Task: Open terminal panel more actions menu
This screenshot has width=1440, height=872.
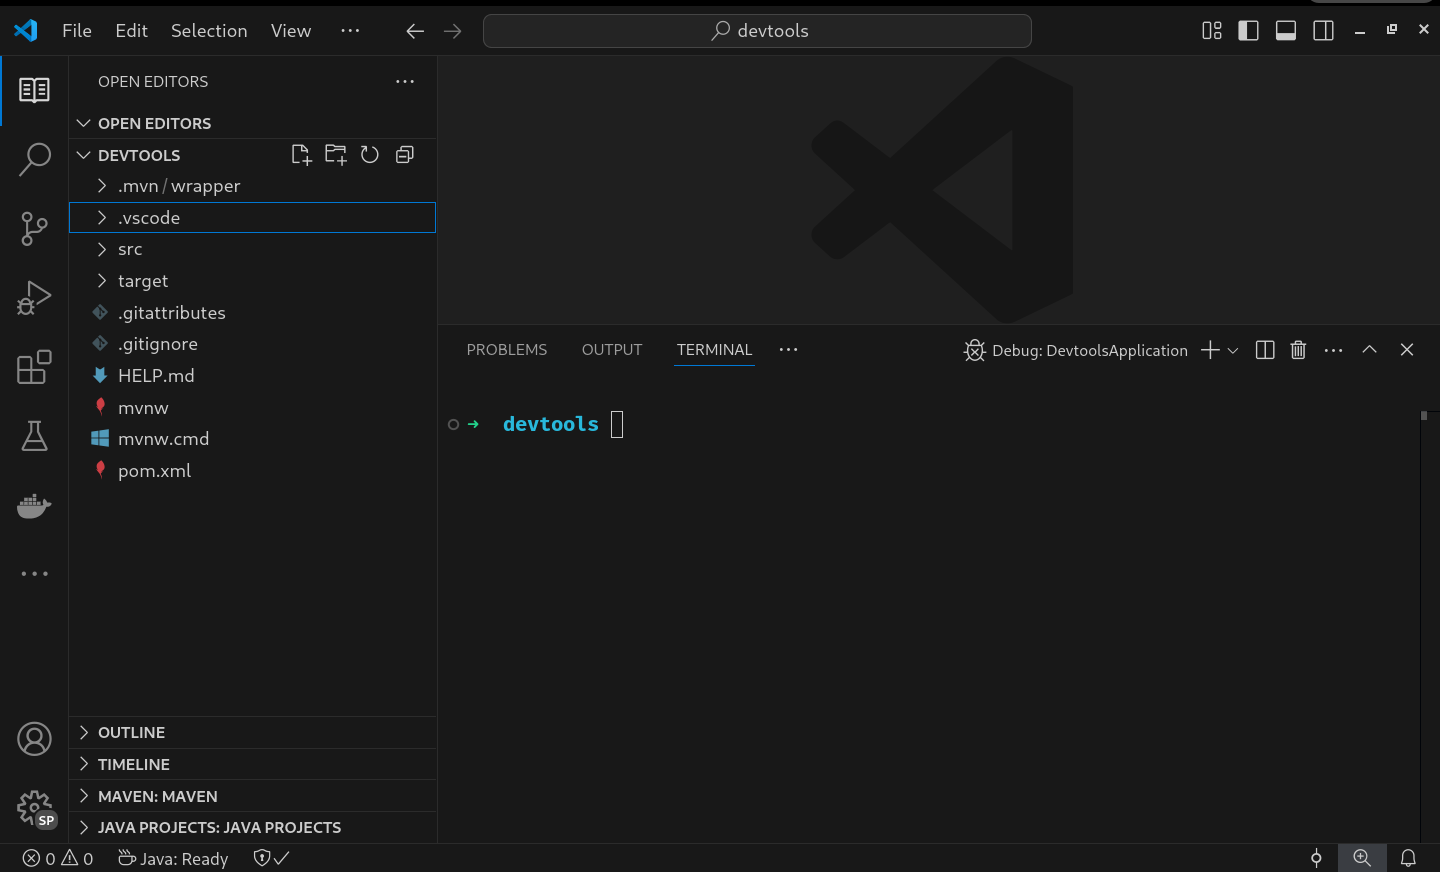Action: [1333, 350]
